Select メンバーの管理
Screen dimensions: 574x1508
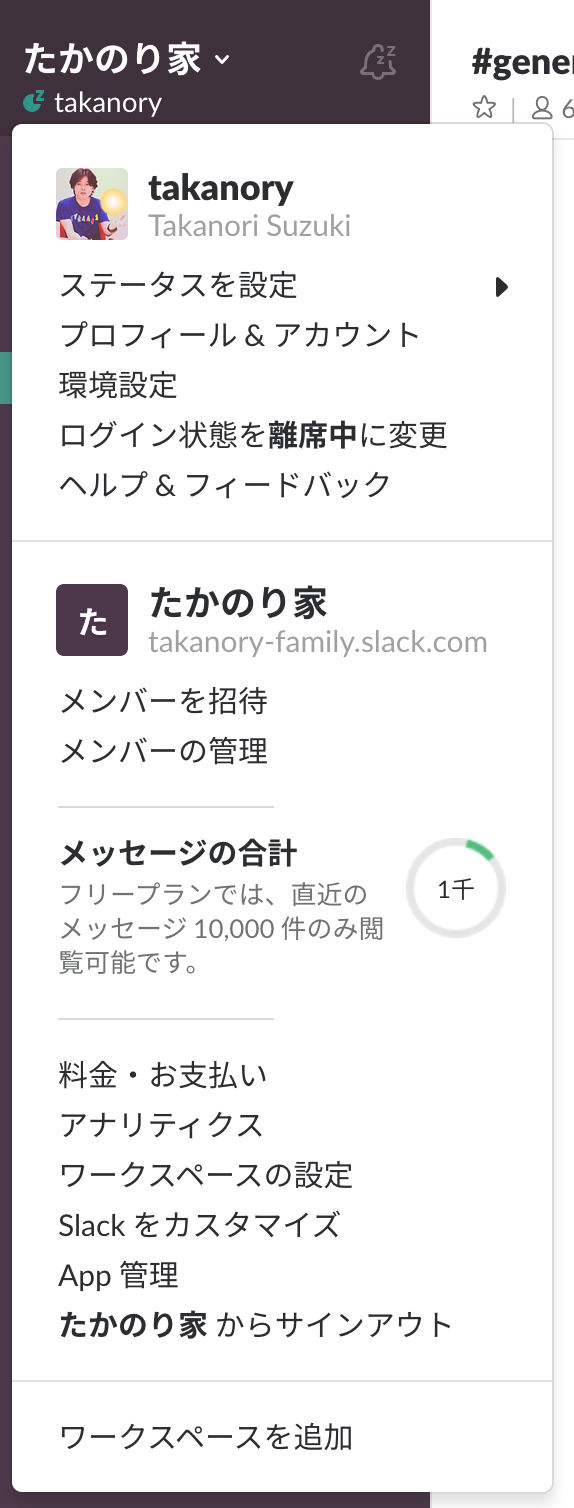[x=163, y=751]
